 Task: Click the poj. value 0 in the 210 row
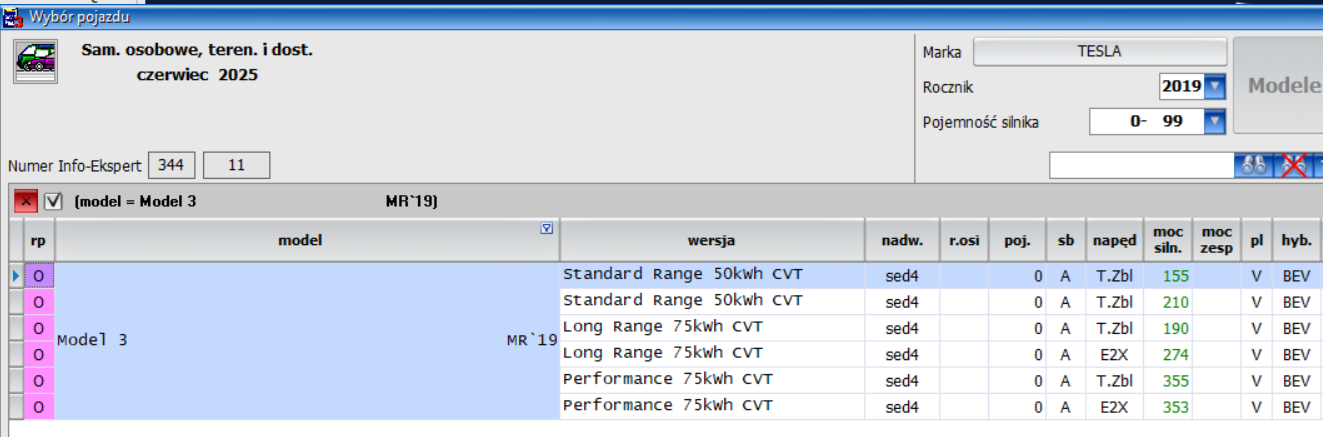pyautogui.click(x=1017, y=302)
